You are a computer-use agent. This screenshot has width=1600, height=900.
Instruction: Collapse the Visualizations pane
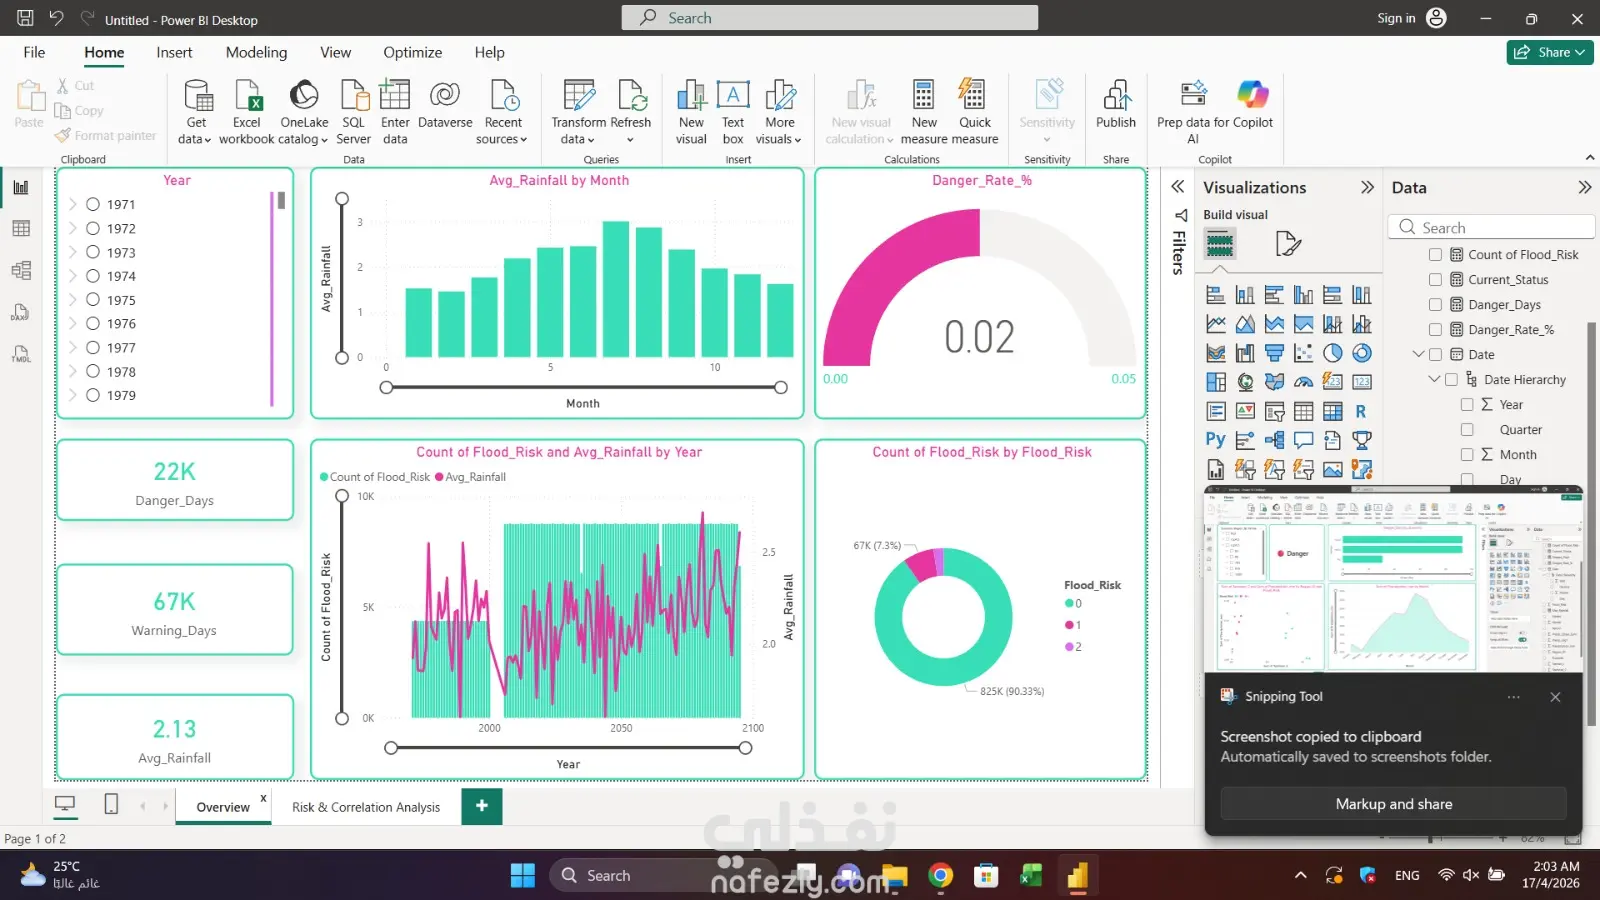(1367, 187)
